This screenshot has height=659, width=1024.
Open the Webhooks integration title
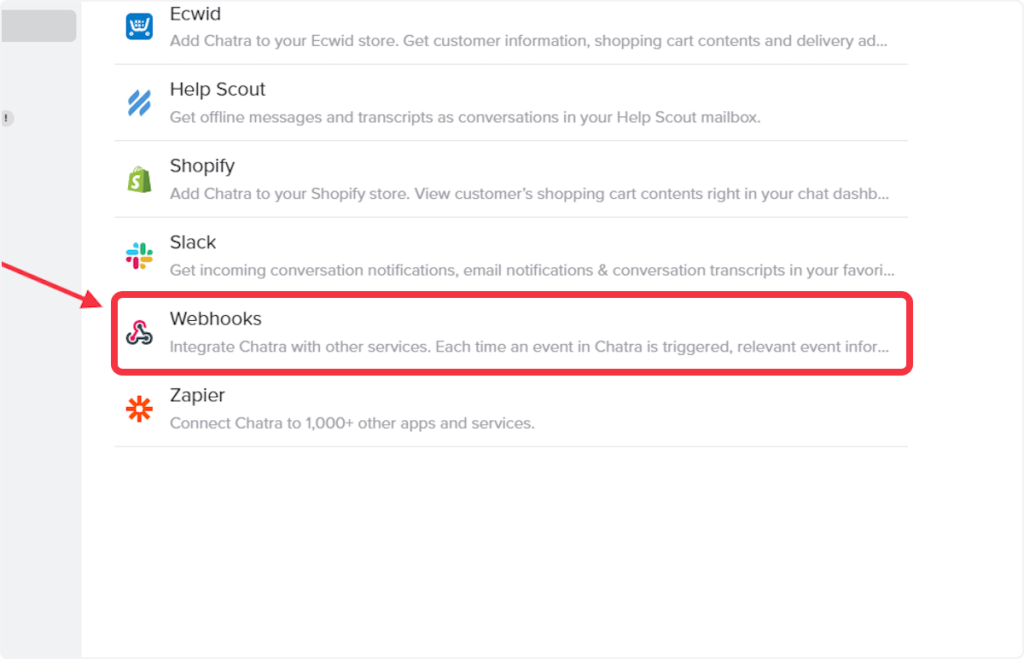point(215,319)
